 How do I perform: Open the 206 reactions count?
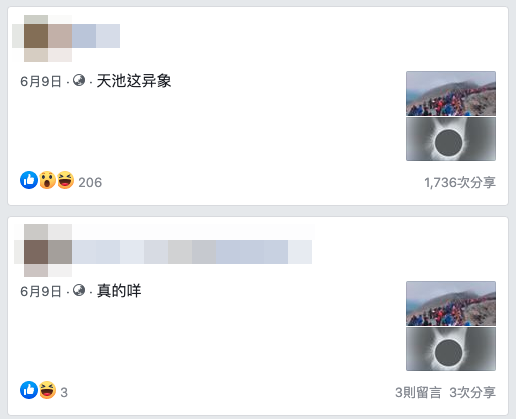(x=90, y=183)
